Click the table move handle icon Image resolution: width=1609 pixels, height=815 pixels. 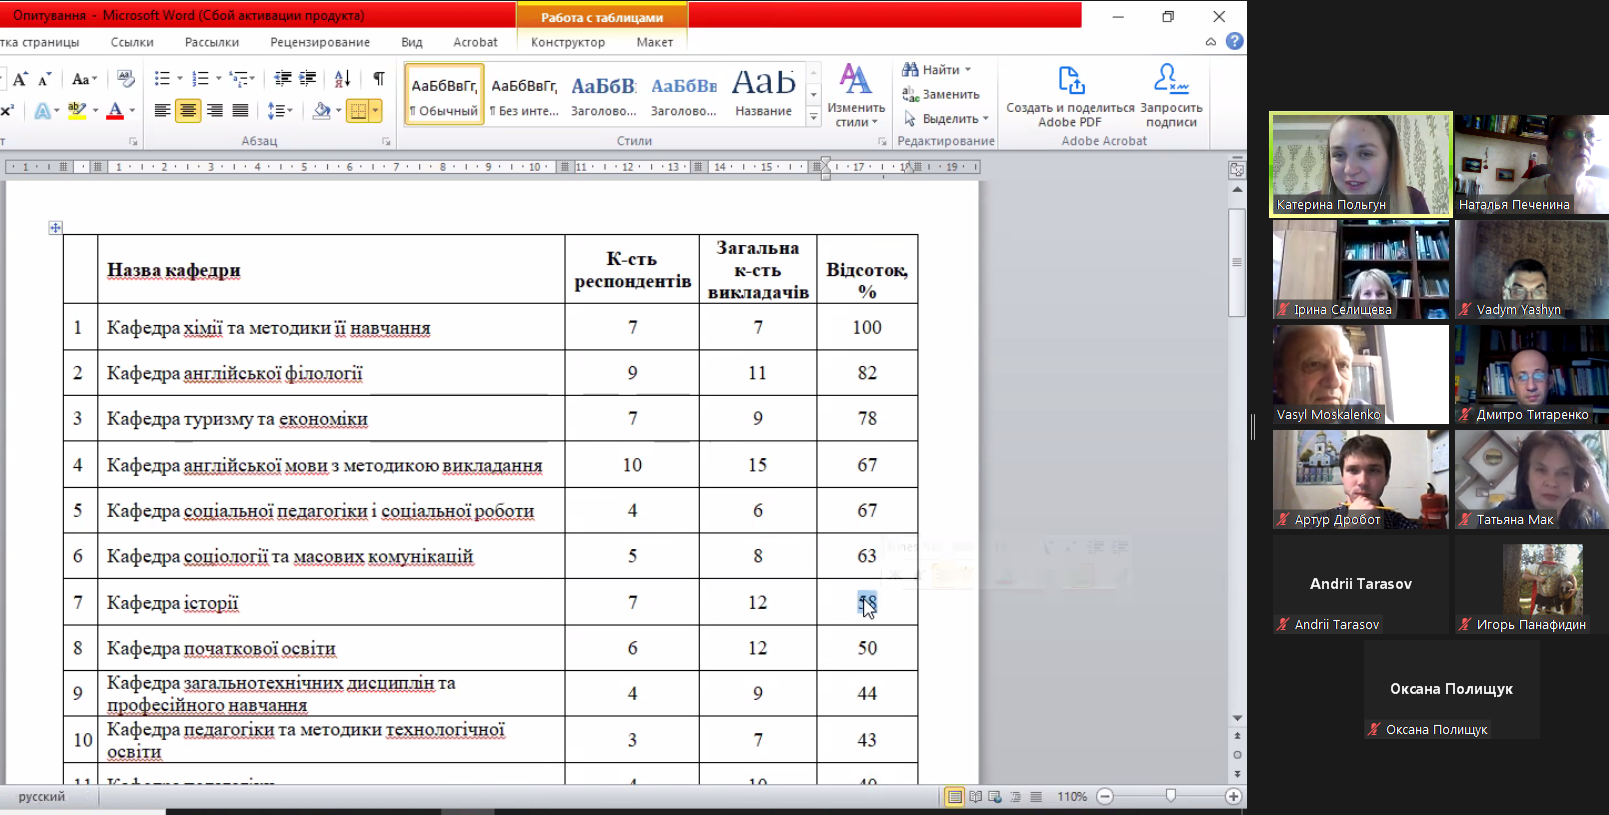coord(55,228)
